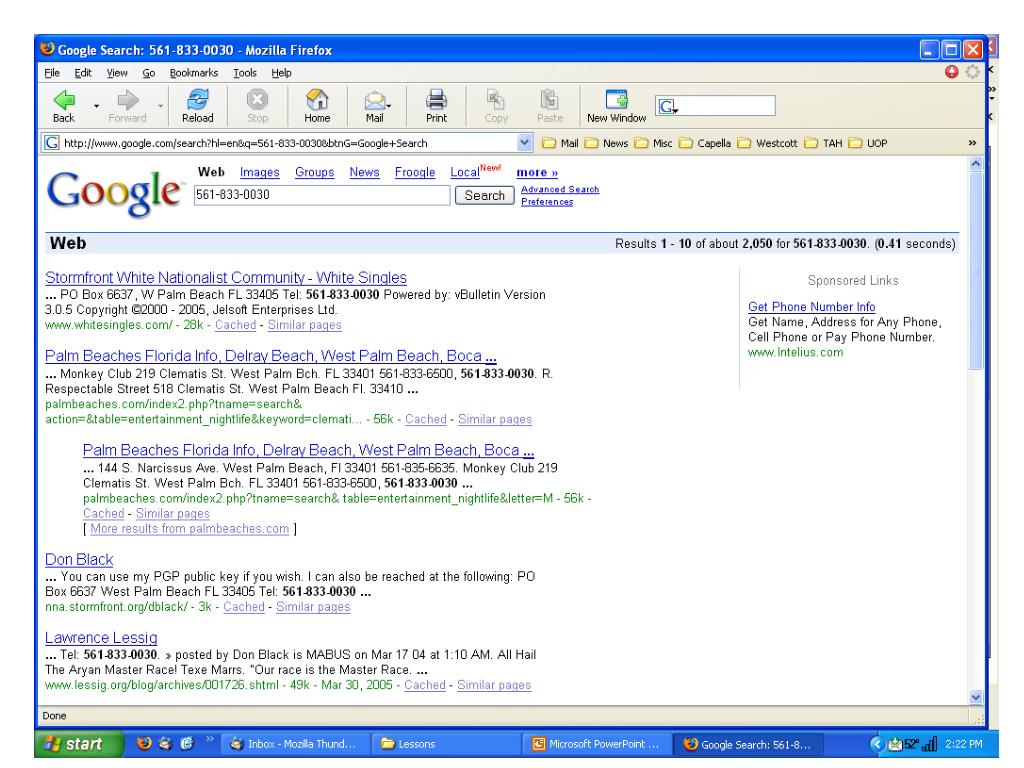
Task: Open the Bookmarks menu
Action: pos(193,72)
